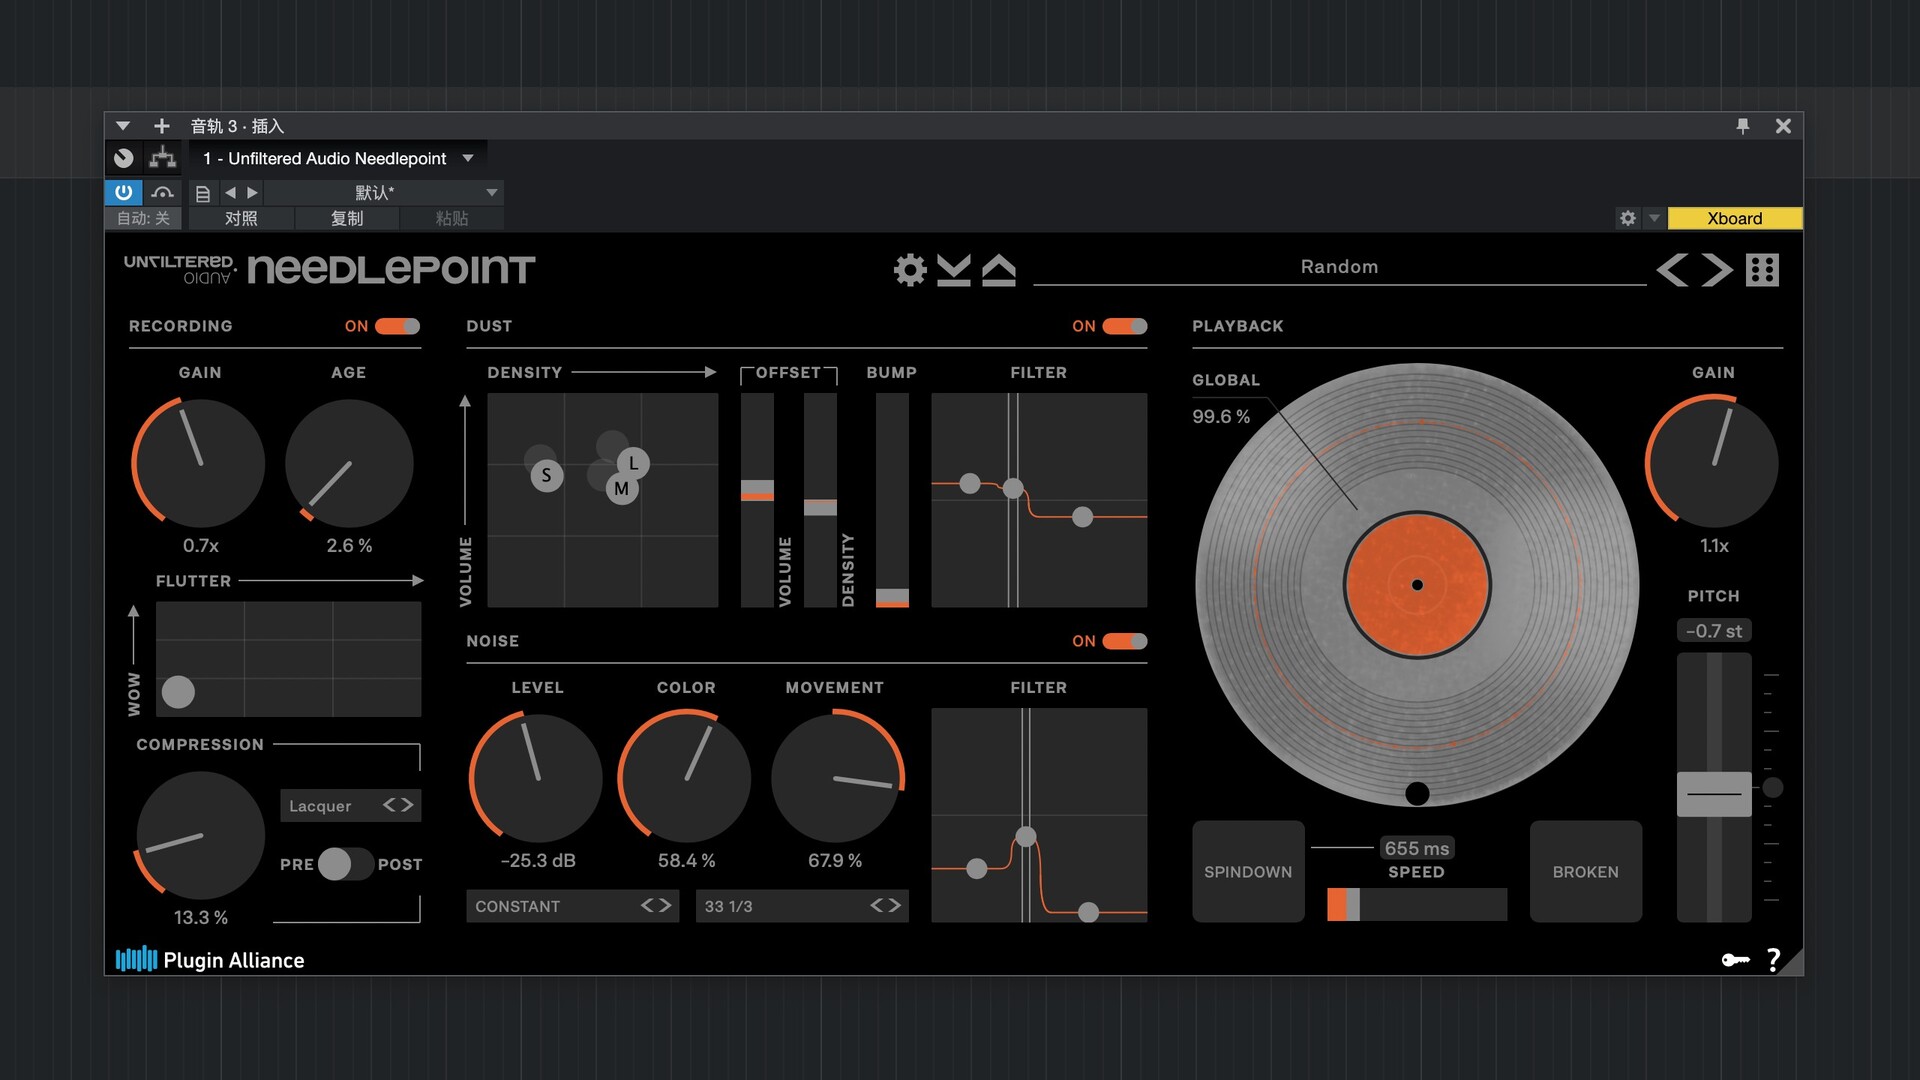Click the Xboard button
1920x1080 pixels.
coord(1735,218)
